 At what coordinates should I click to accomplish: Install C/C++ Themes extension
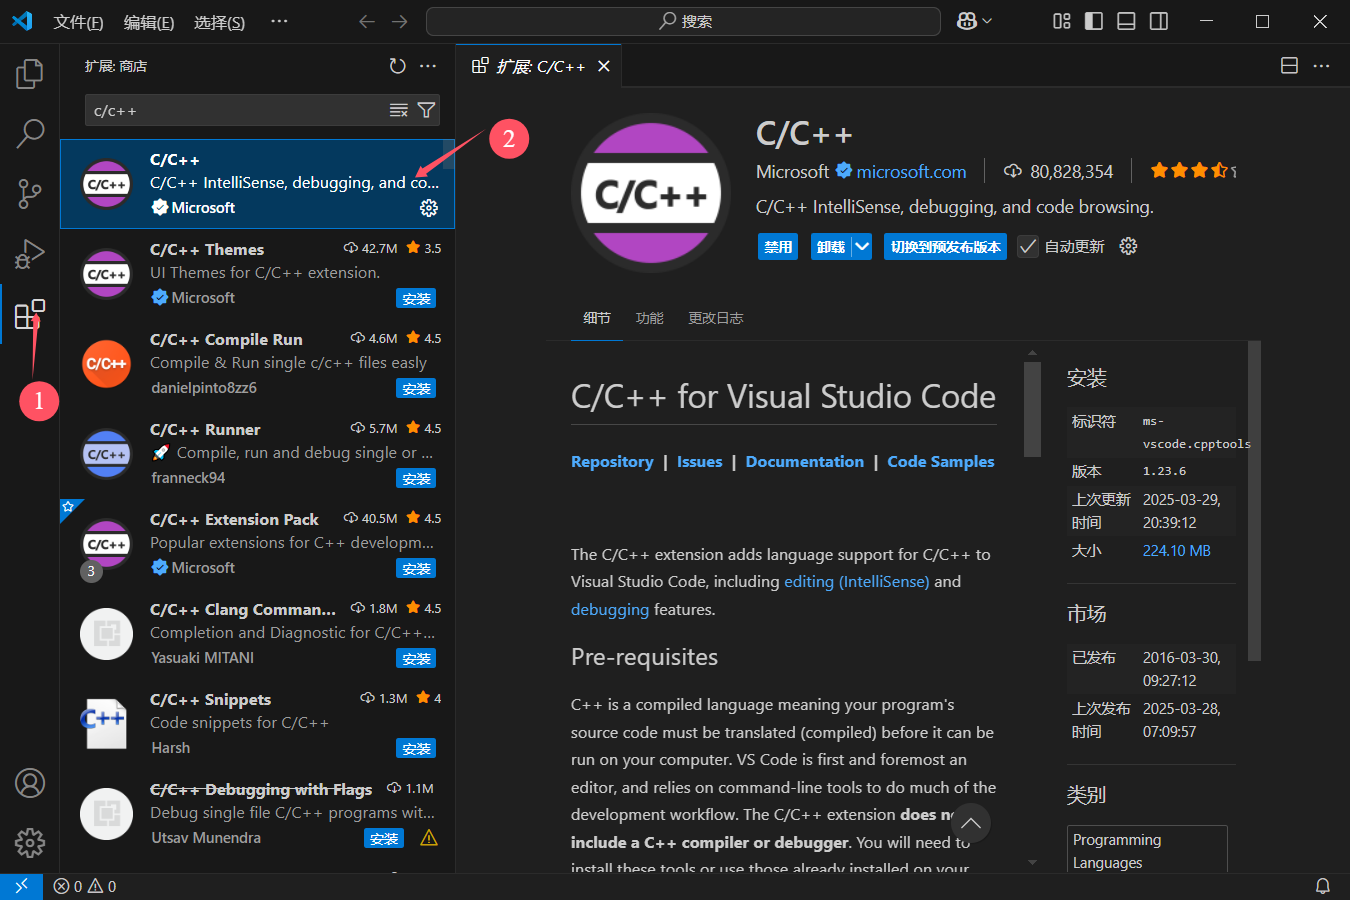point(416,298)
